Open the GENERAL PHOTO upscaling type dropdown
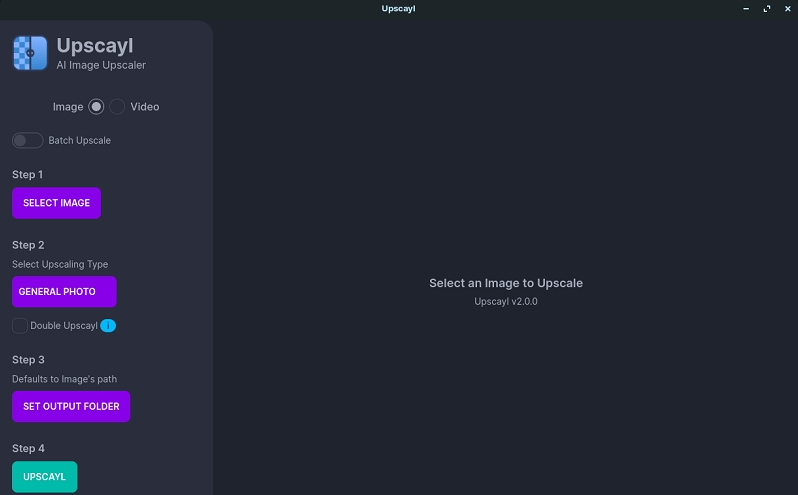Image resolution: width=798 pixels, height=495 pixels. [64, 292]
